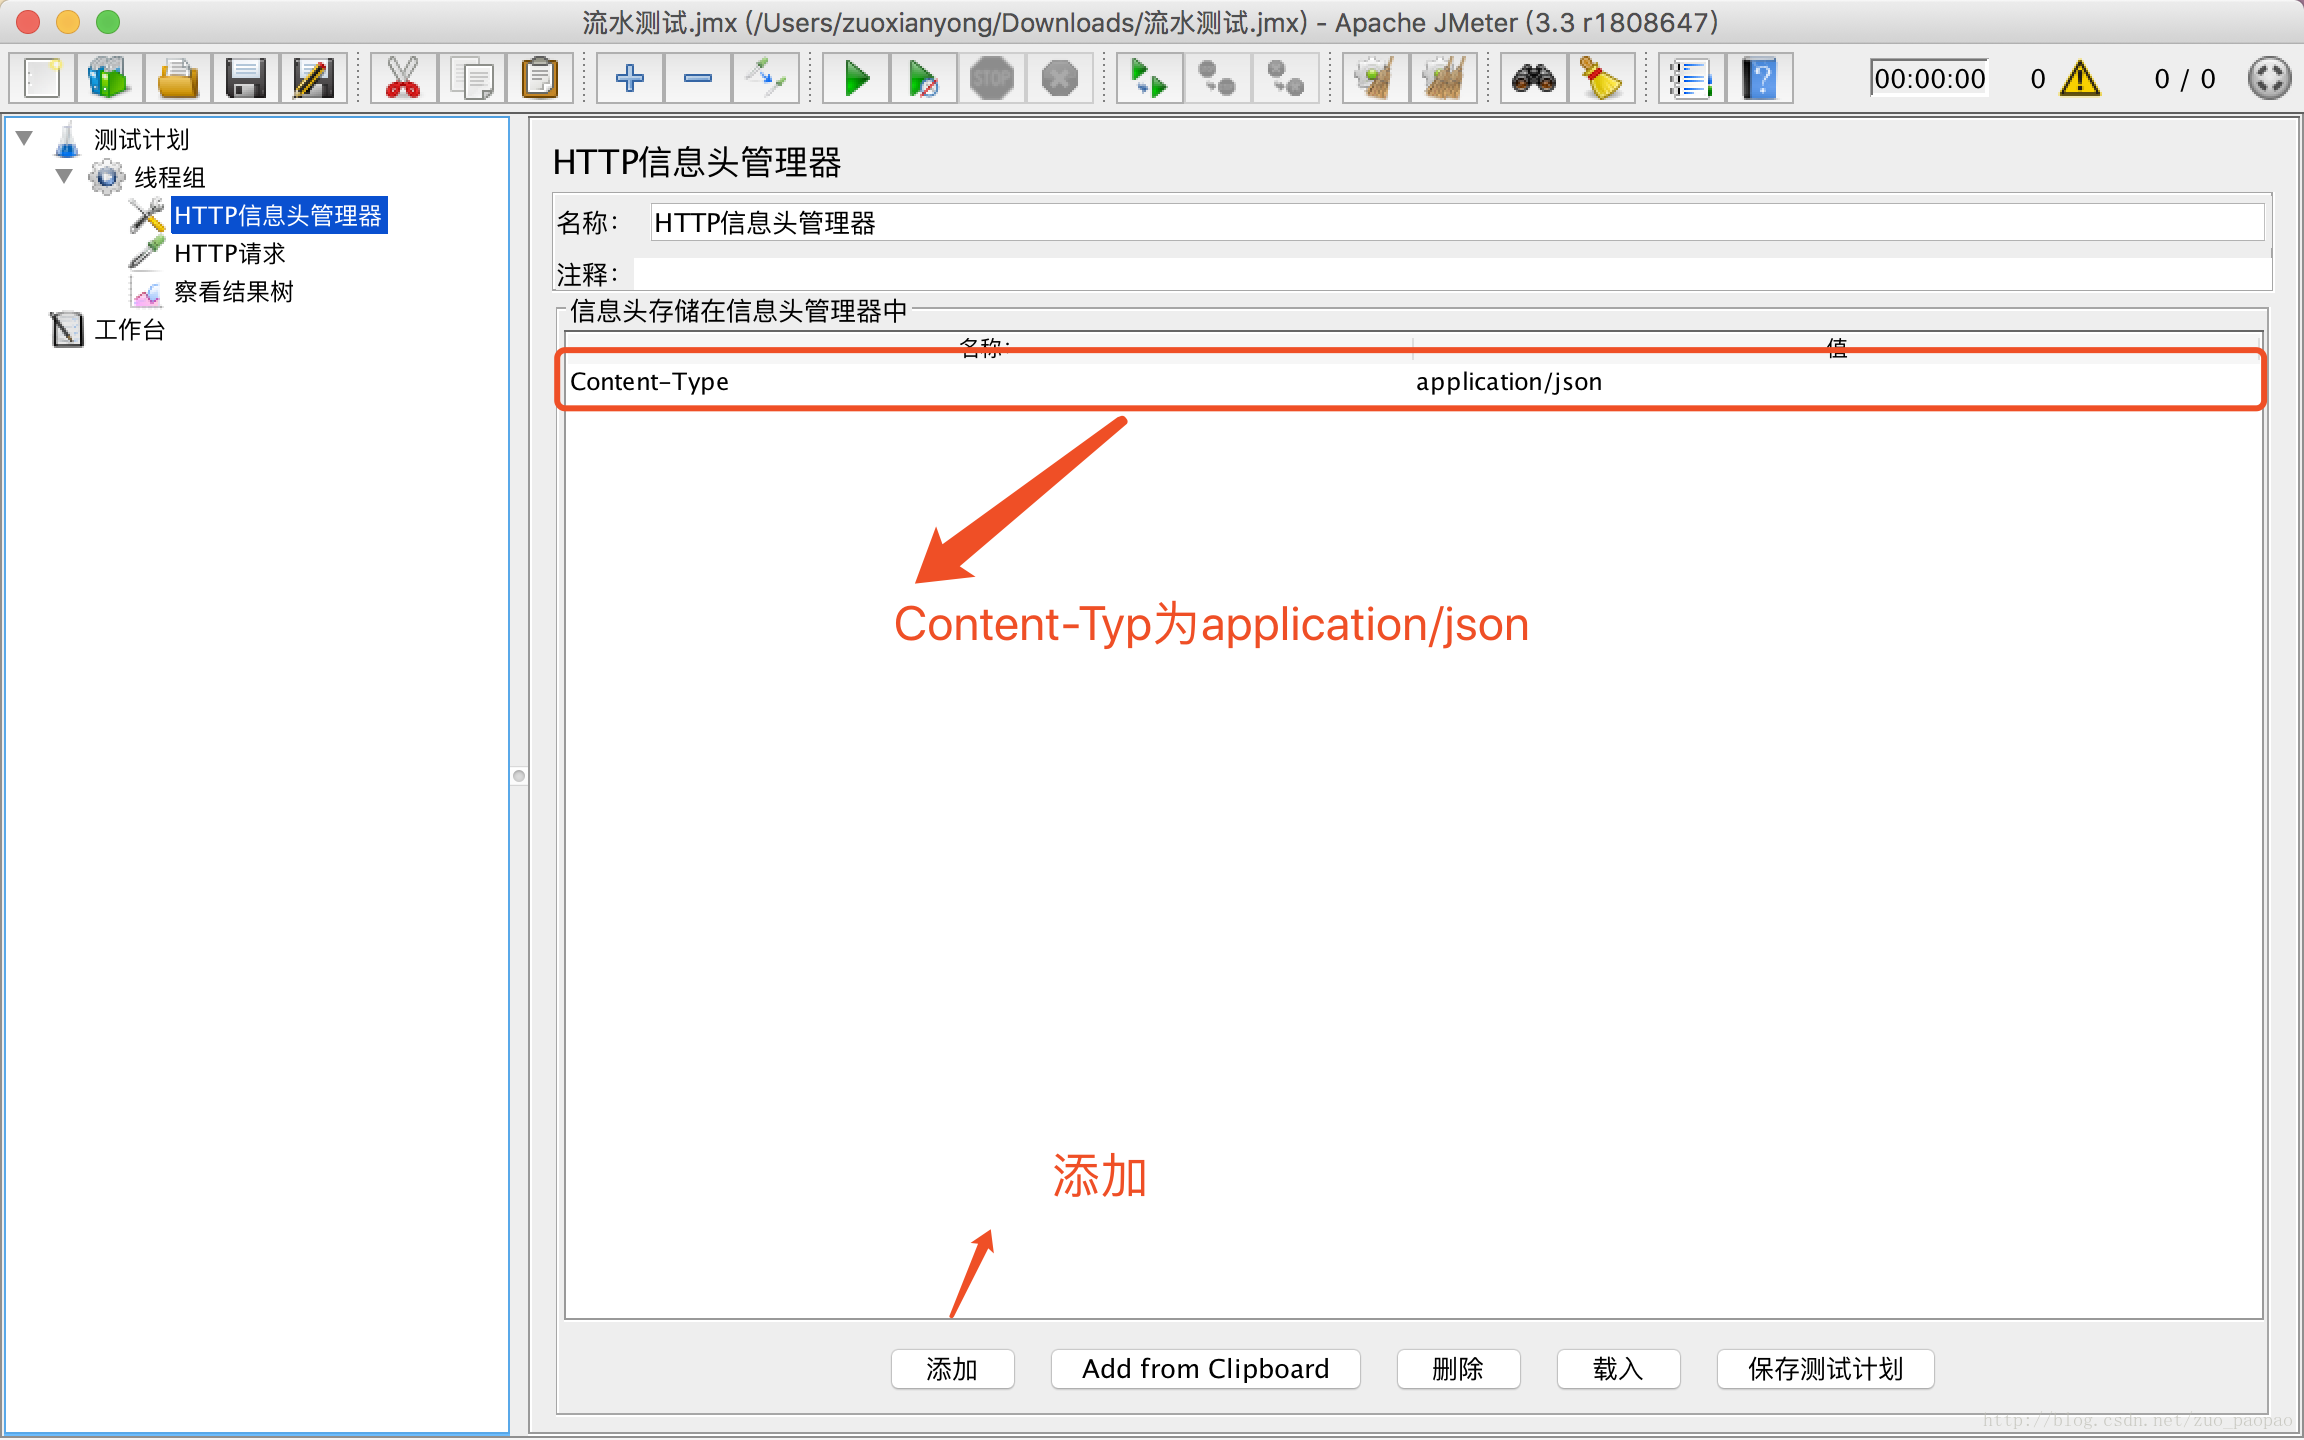Stop the test with STOP icon

992,78
